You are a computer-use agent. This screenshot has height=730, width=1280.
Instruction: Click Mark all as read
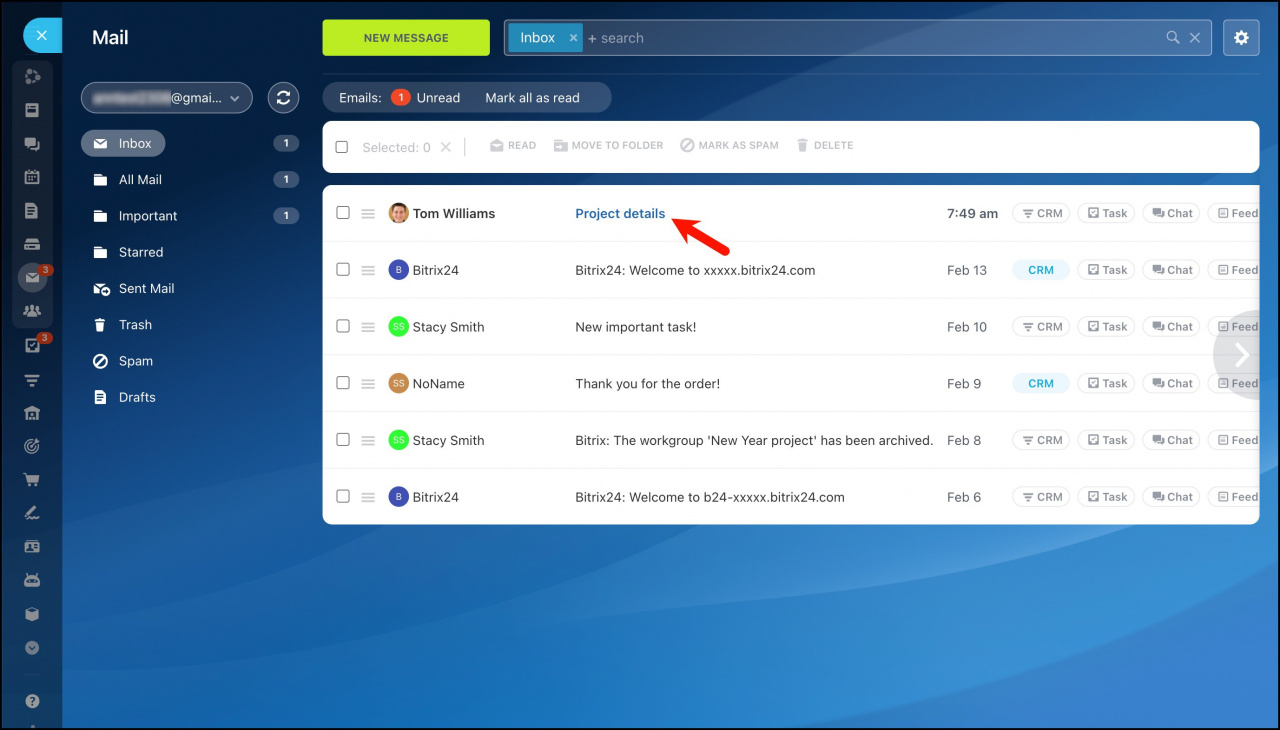(x=532, y=98)
